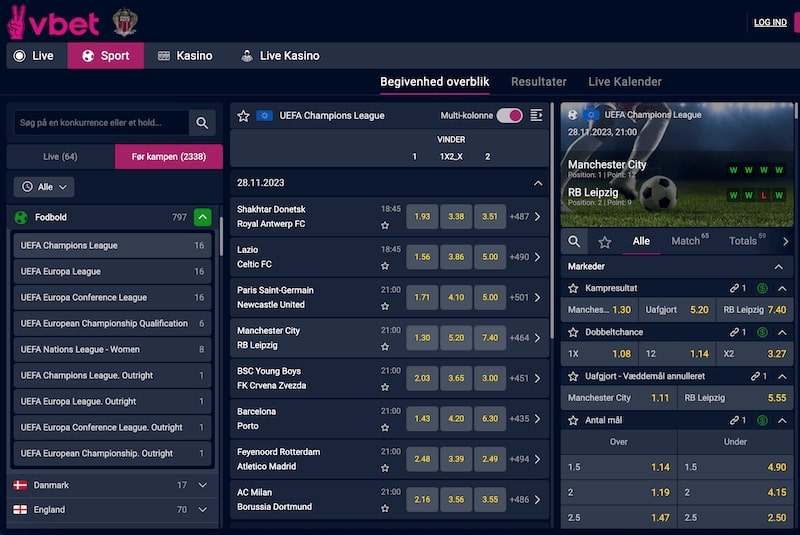Click the layout list icon next to Multi-kolonne

click(536, 116)
